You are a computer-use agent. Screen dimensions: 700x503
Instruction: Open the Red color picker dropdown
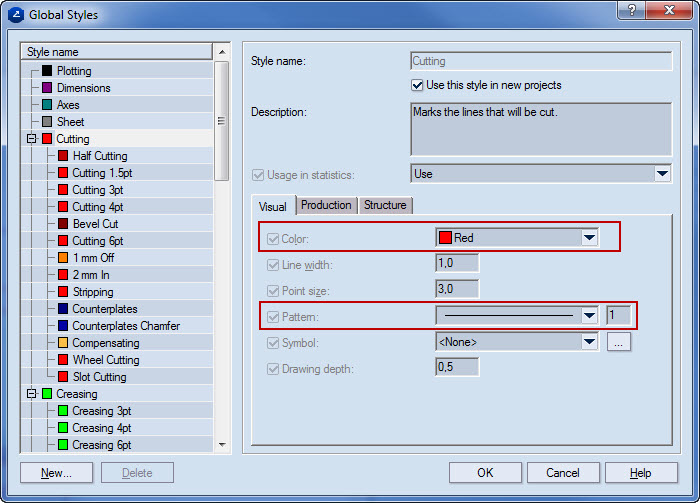(x=589, y=238)
